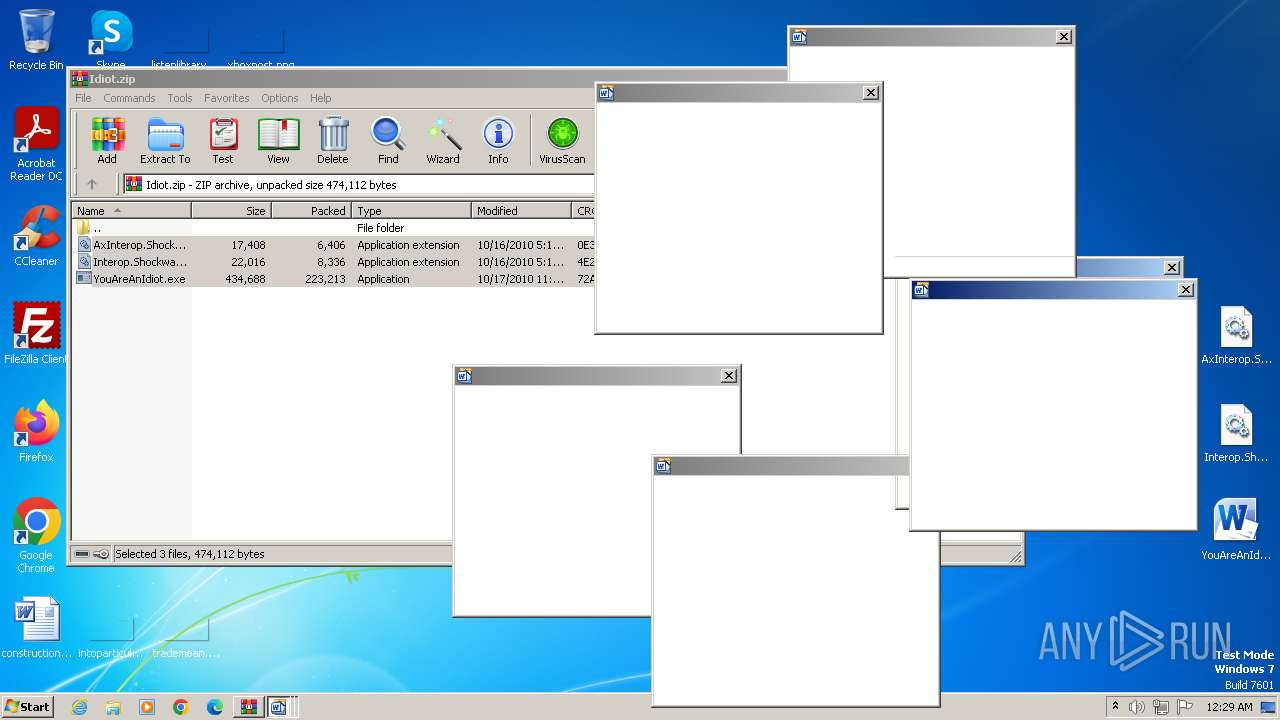Click the Start button
Screen dimensions: 1280x720
coord(28,706)
